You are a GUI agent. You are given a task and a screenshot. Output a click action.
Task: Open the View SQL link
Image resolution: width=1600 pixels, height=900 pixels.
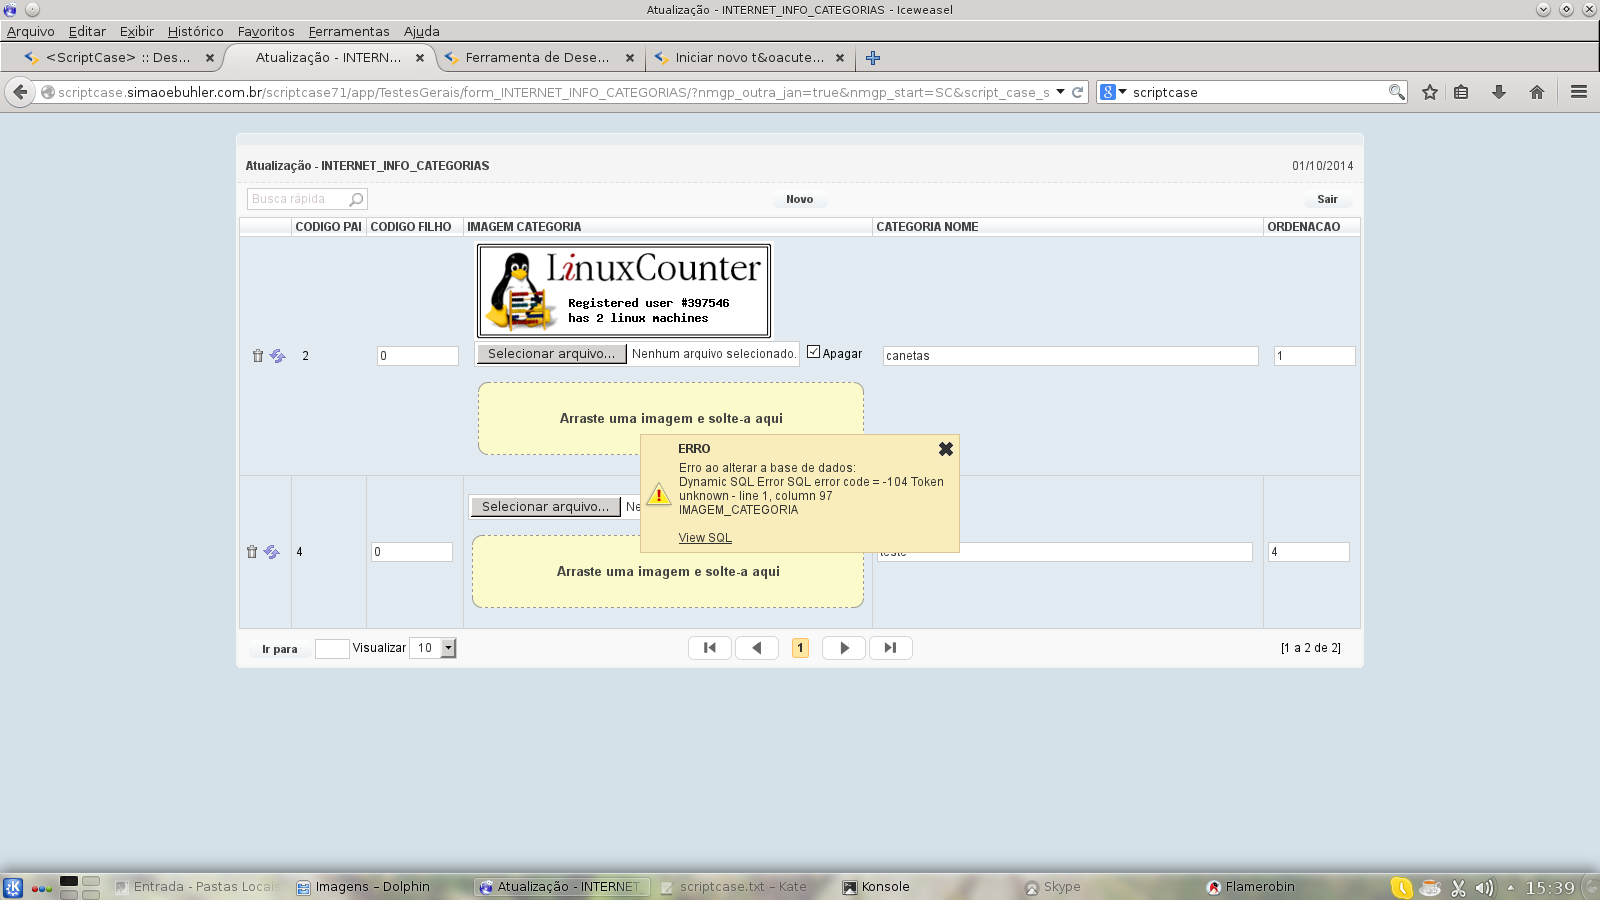pyautogui.click(x=705, y=538)
